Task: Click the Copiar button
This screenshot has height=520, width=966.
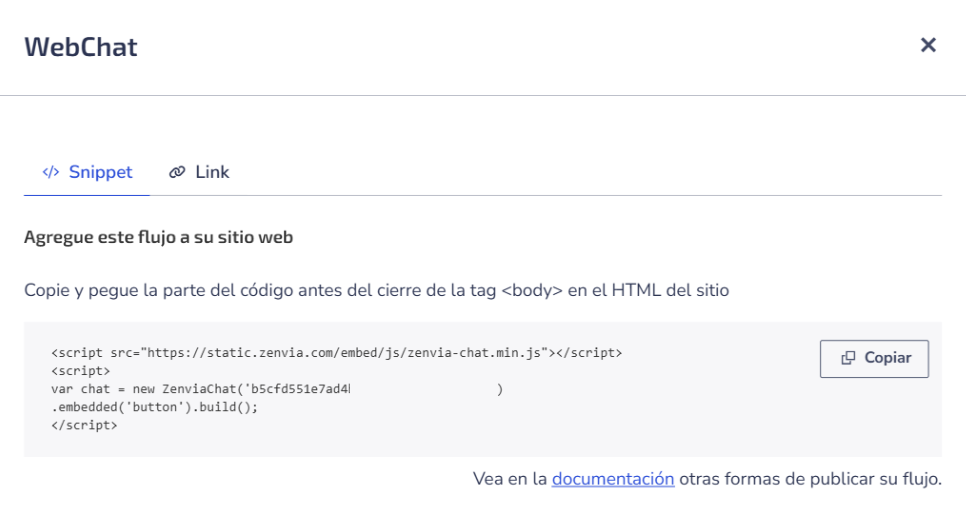Action: click(874, 359)
